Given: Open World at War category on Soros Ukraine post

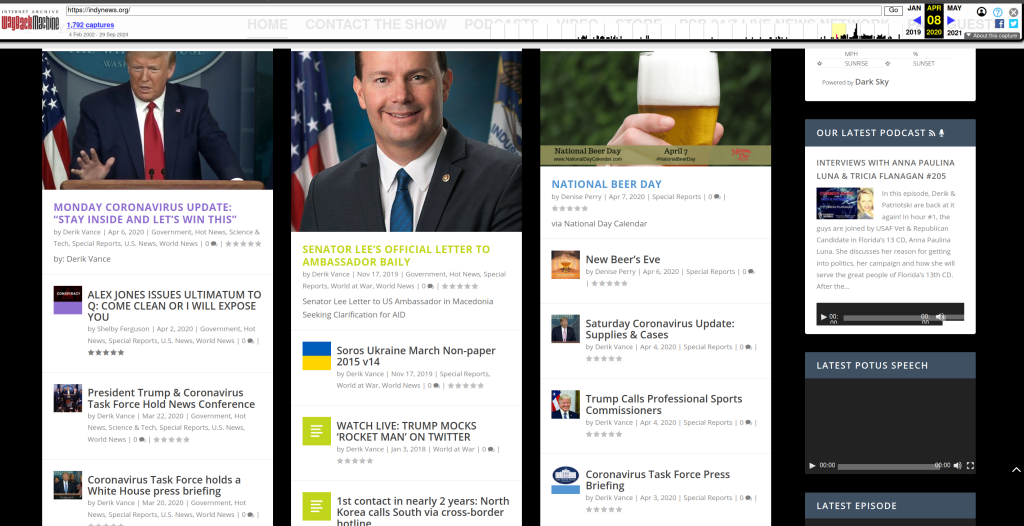Looking at the screenshot, I should [x=357, y=386].
